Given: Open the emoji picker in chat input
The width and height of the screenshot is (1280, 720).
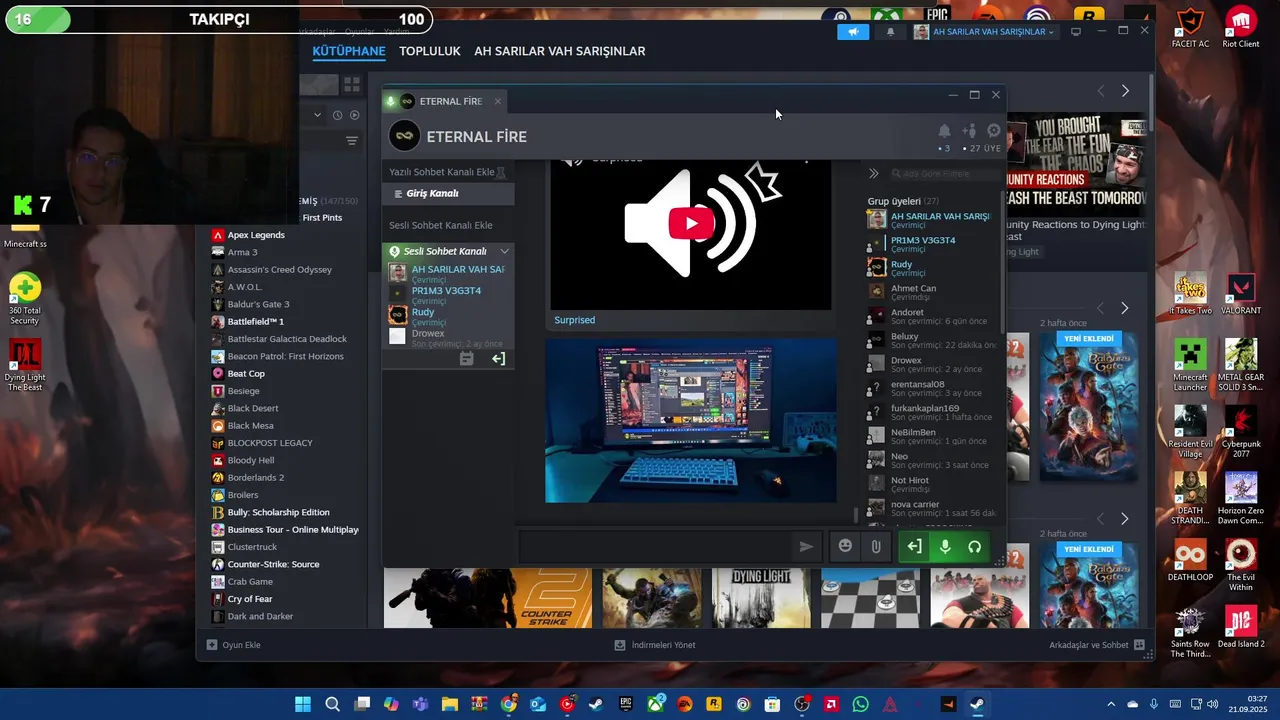Looking at the screenshot, I should [x=845, y=546].
